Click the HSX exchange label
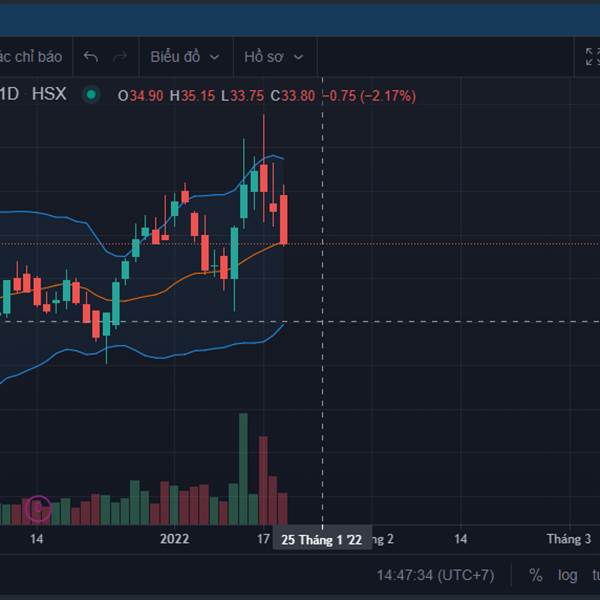 (x=49, y=95)
